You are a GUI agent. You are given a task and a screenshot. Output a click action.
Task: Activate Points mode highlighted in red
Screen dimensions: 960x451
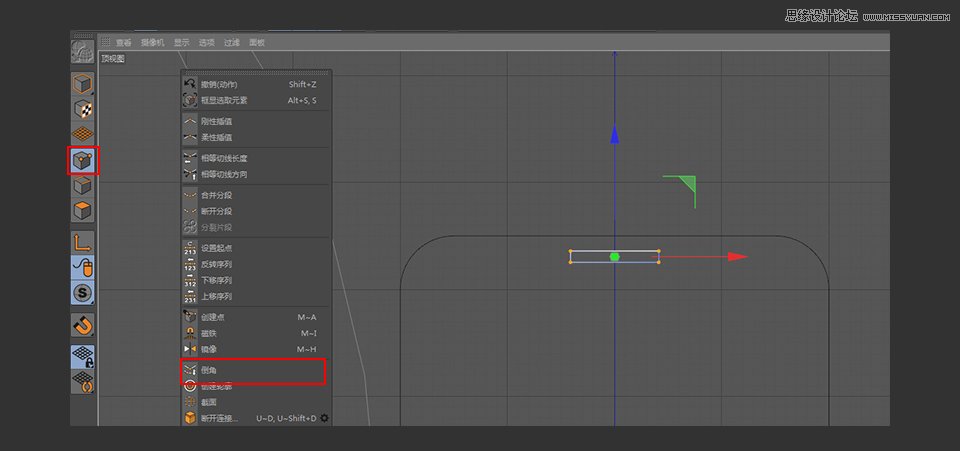(82, 160)
